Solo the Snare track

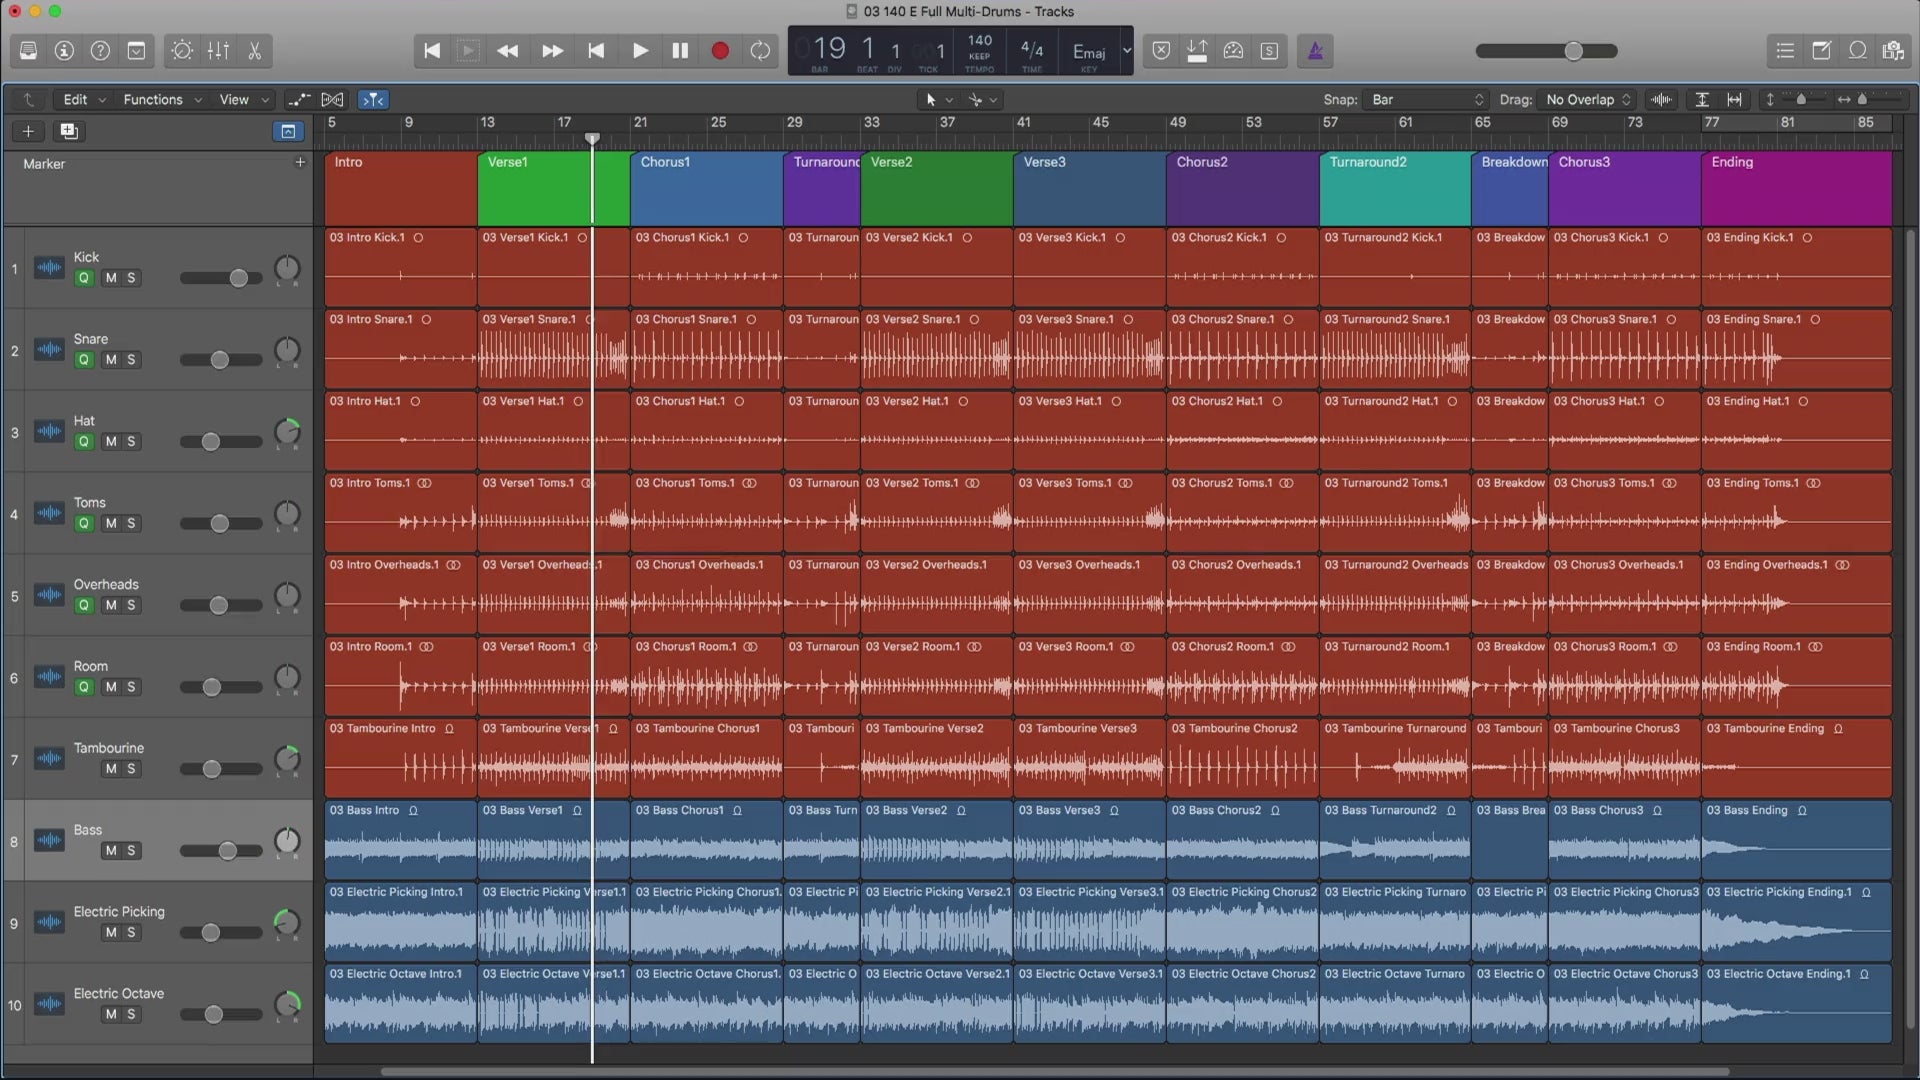coord(130,360)
